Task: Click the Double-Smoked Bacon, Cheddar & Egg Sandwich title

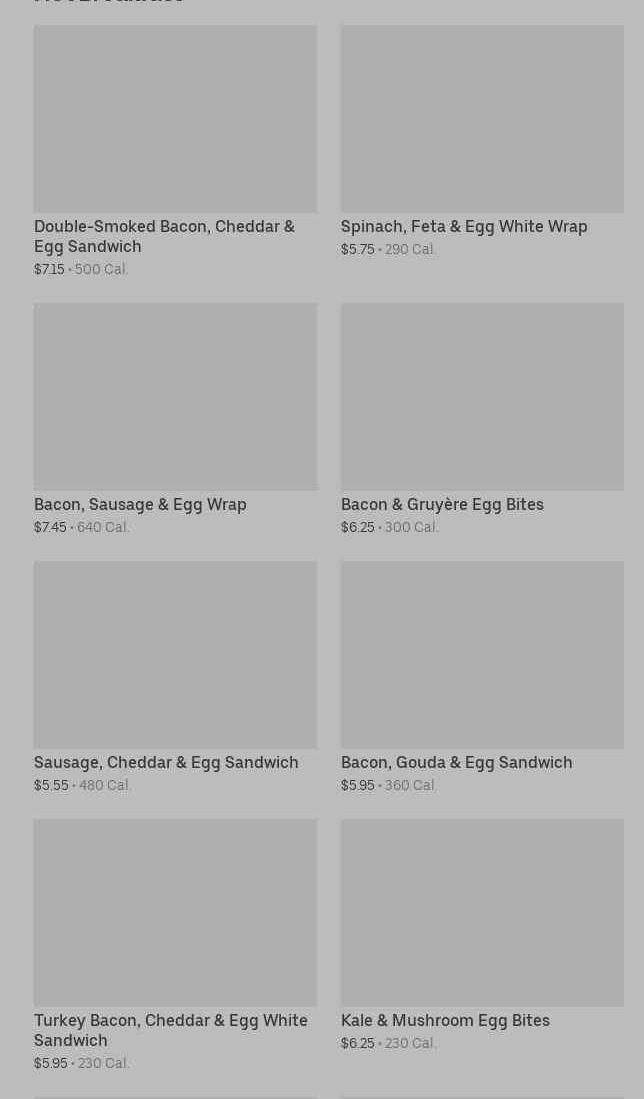Action: click(164, 236)
